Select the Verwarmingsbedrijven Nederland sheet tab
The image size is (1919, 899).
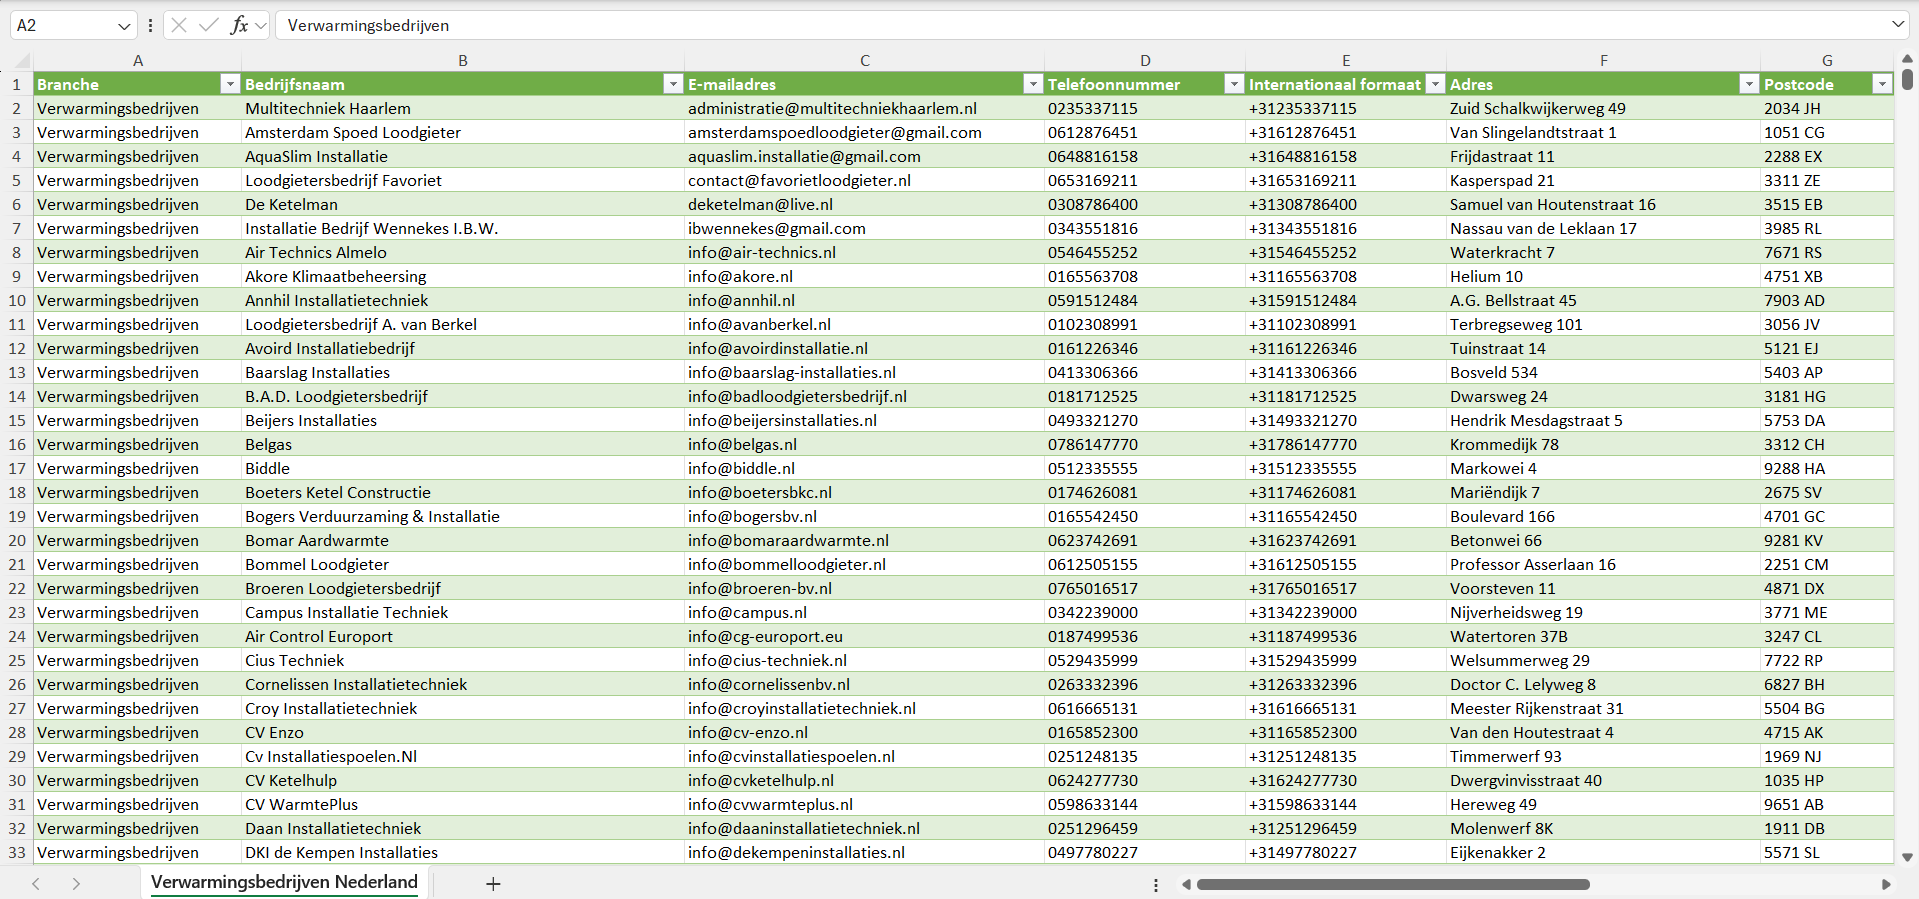[284, 882]
